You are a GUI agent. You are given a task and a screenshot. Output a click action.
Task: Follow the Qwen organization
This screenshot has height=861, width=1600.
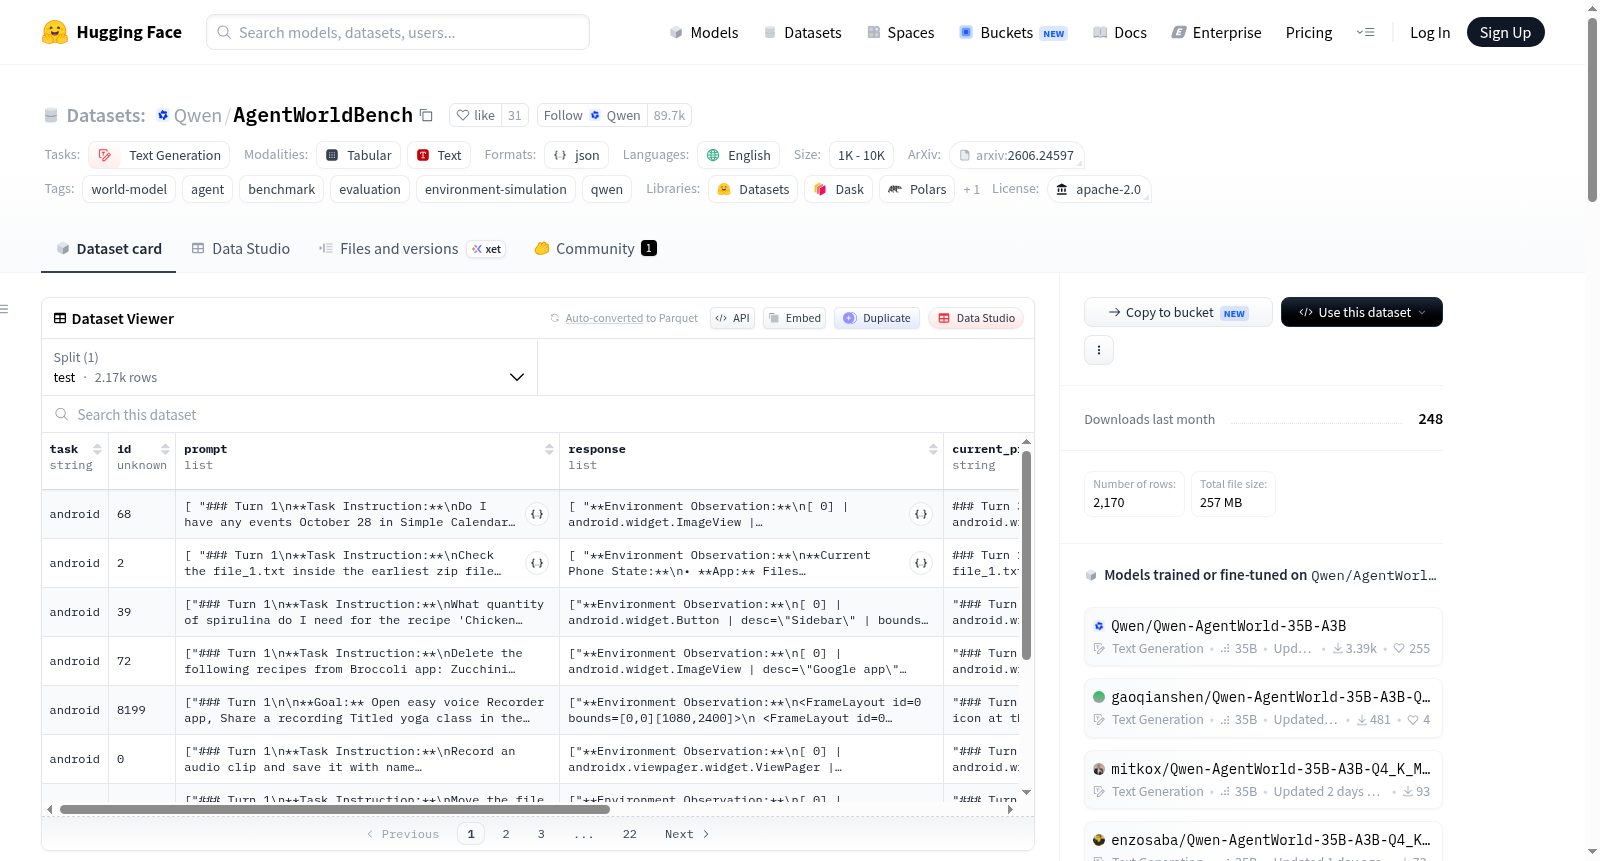tap(592, 115)
